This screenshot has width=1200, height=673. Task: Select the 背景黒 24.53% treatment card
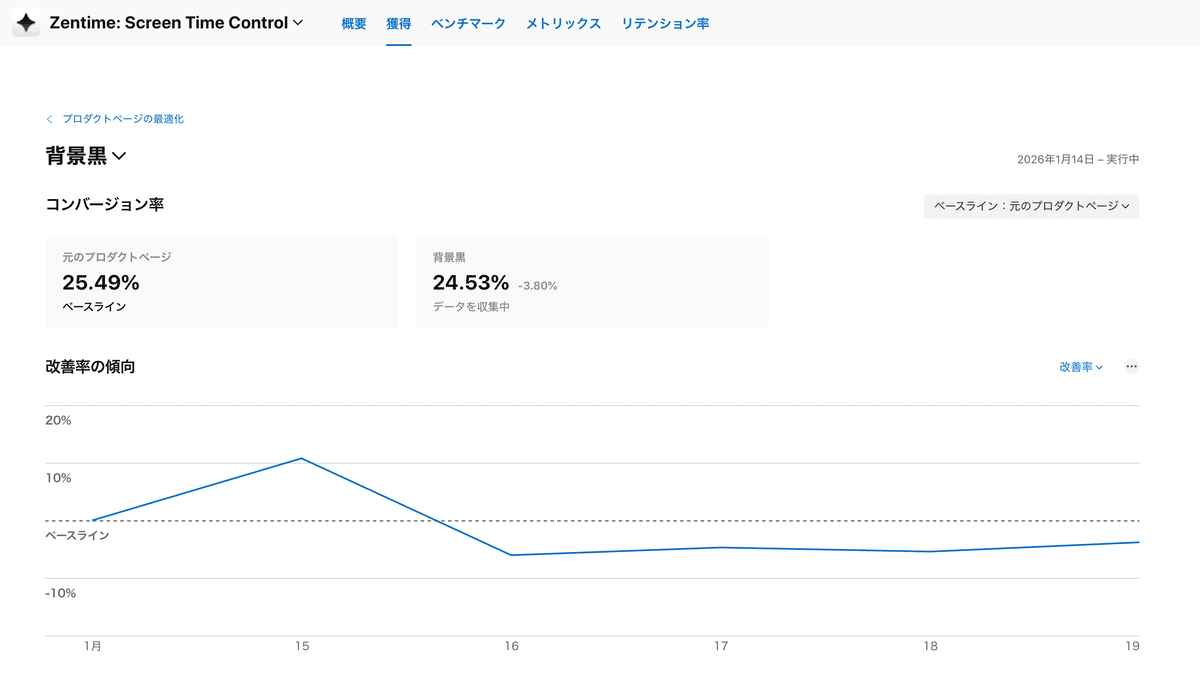(x=592, y=282)
